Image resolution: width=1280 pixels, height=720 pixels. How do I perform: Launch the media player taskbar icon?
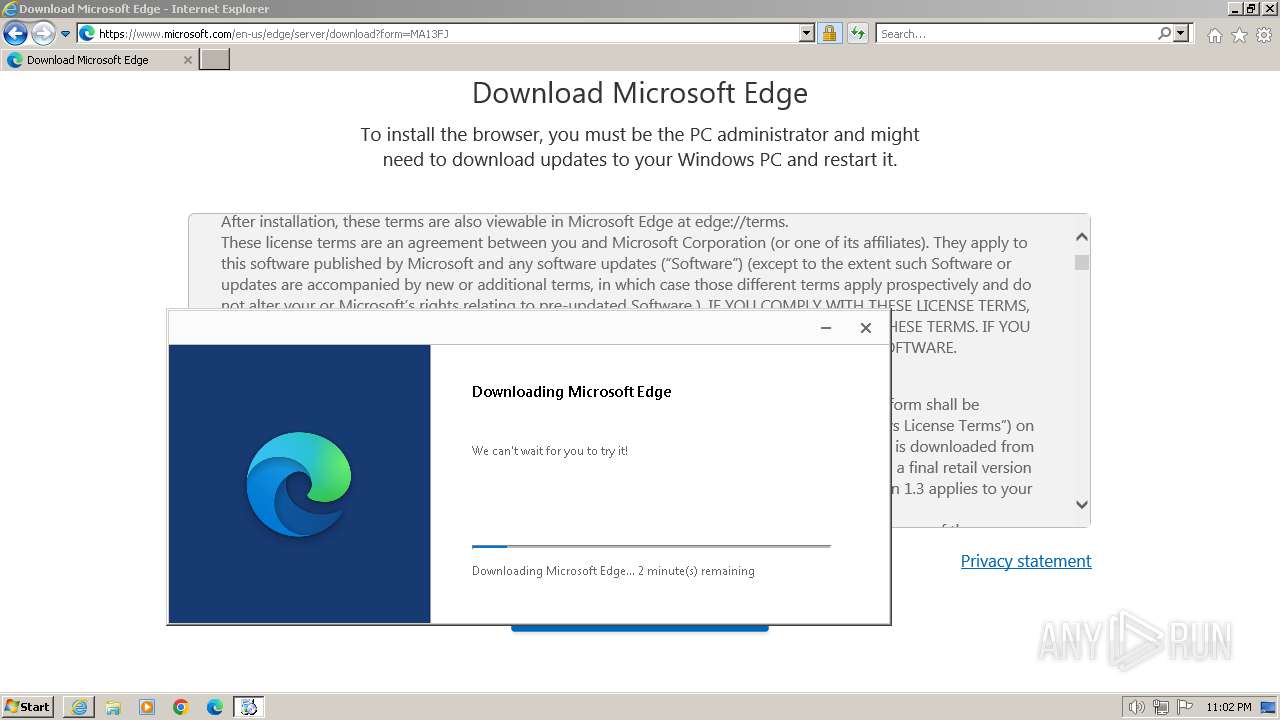(147, 707)
